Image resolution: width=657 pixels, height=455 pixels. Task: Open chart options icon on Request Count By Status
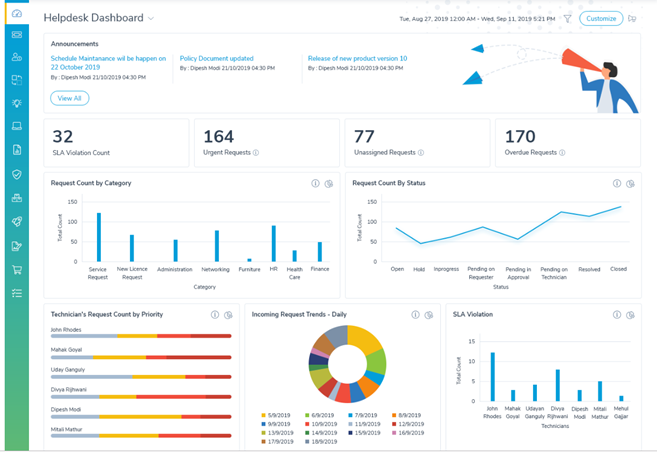coord(630,184)
